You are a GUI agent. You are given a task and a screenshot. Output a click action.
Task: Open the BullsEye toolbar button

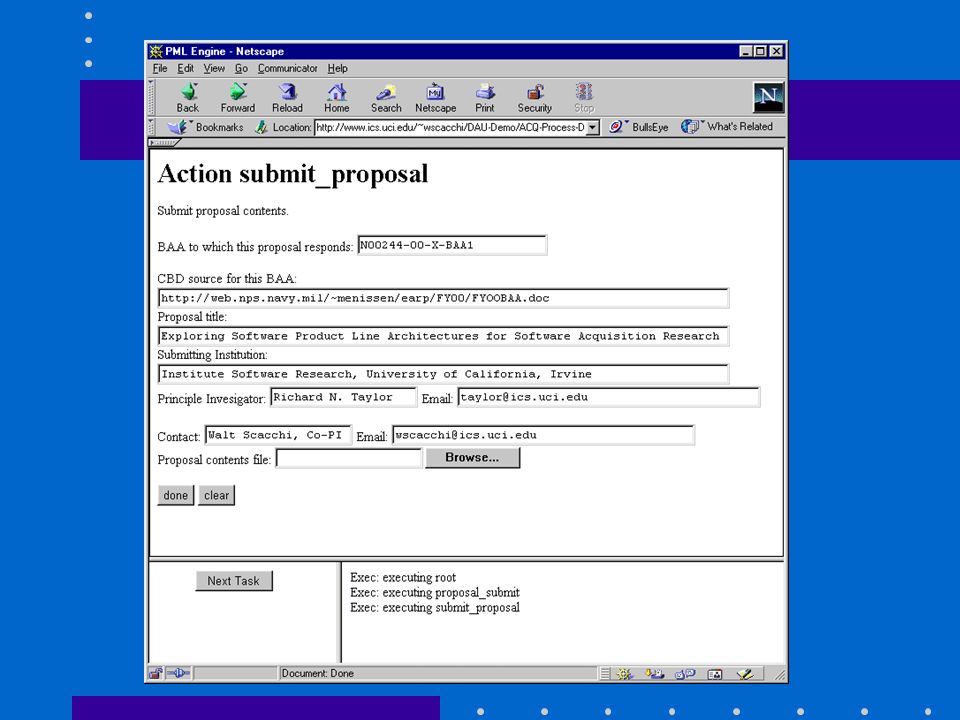[638, 127]
